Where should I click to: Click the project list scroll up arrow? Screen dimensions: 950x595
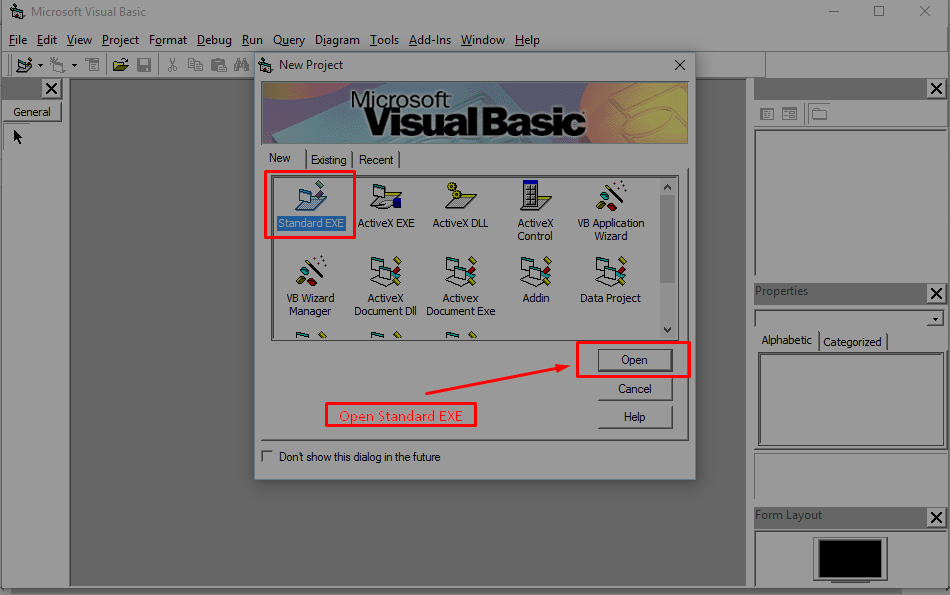[x=667, y=187]
